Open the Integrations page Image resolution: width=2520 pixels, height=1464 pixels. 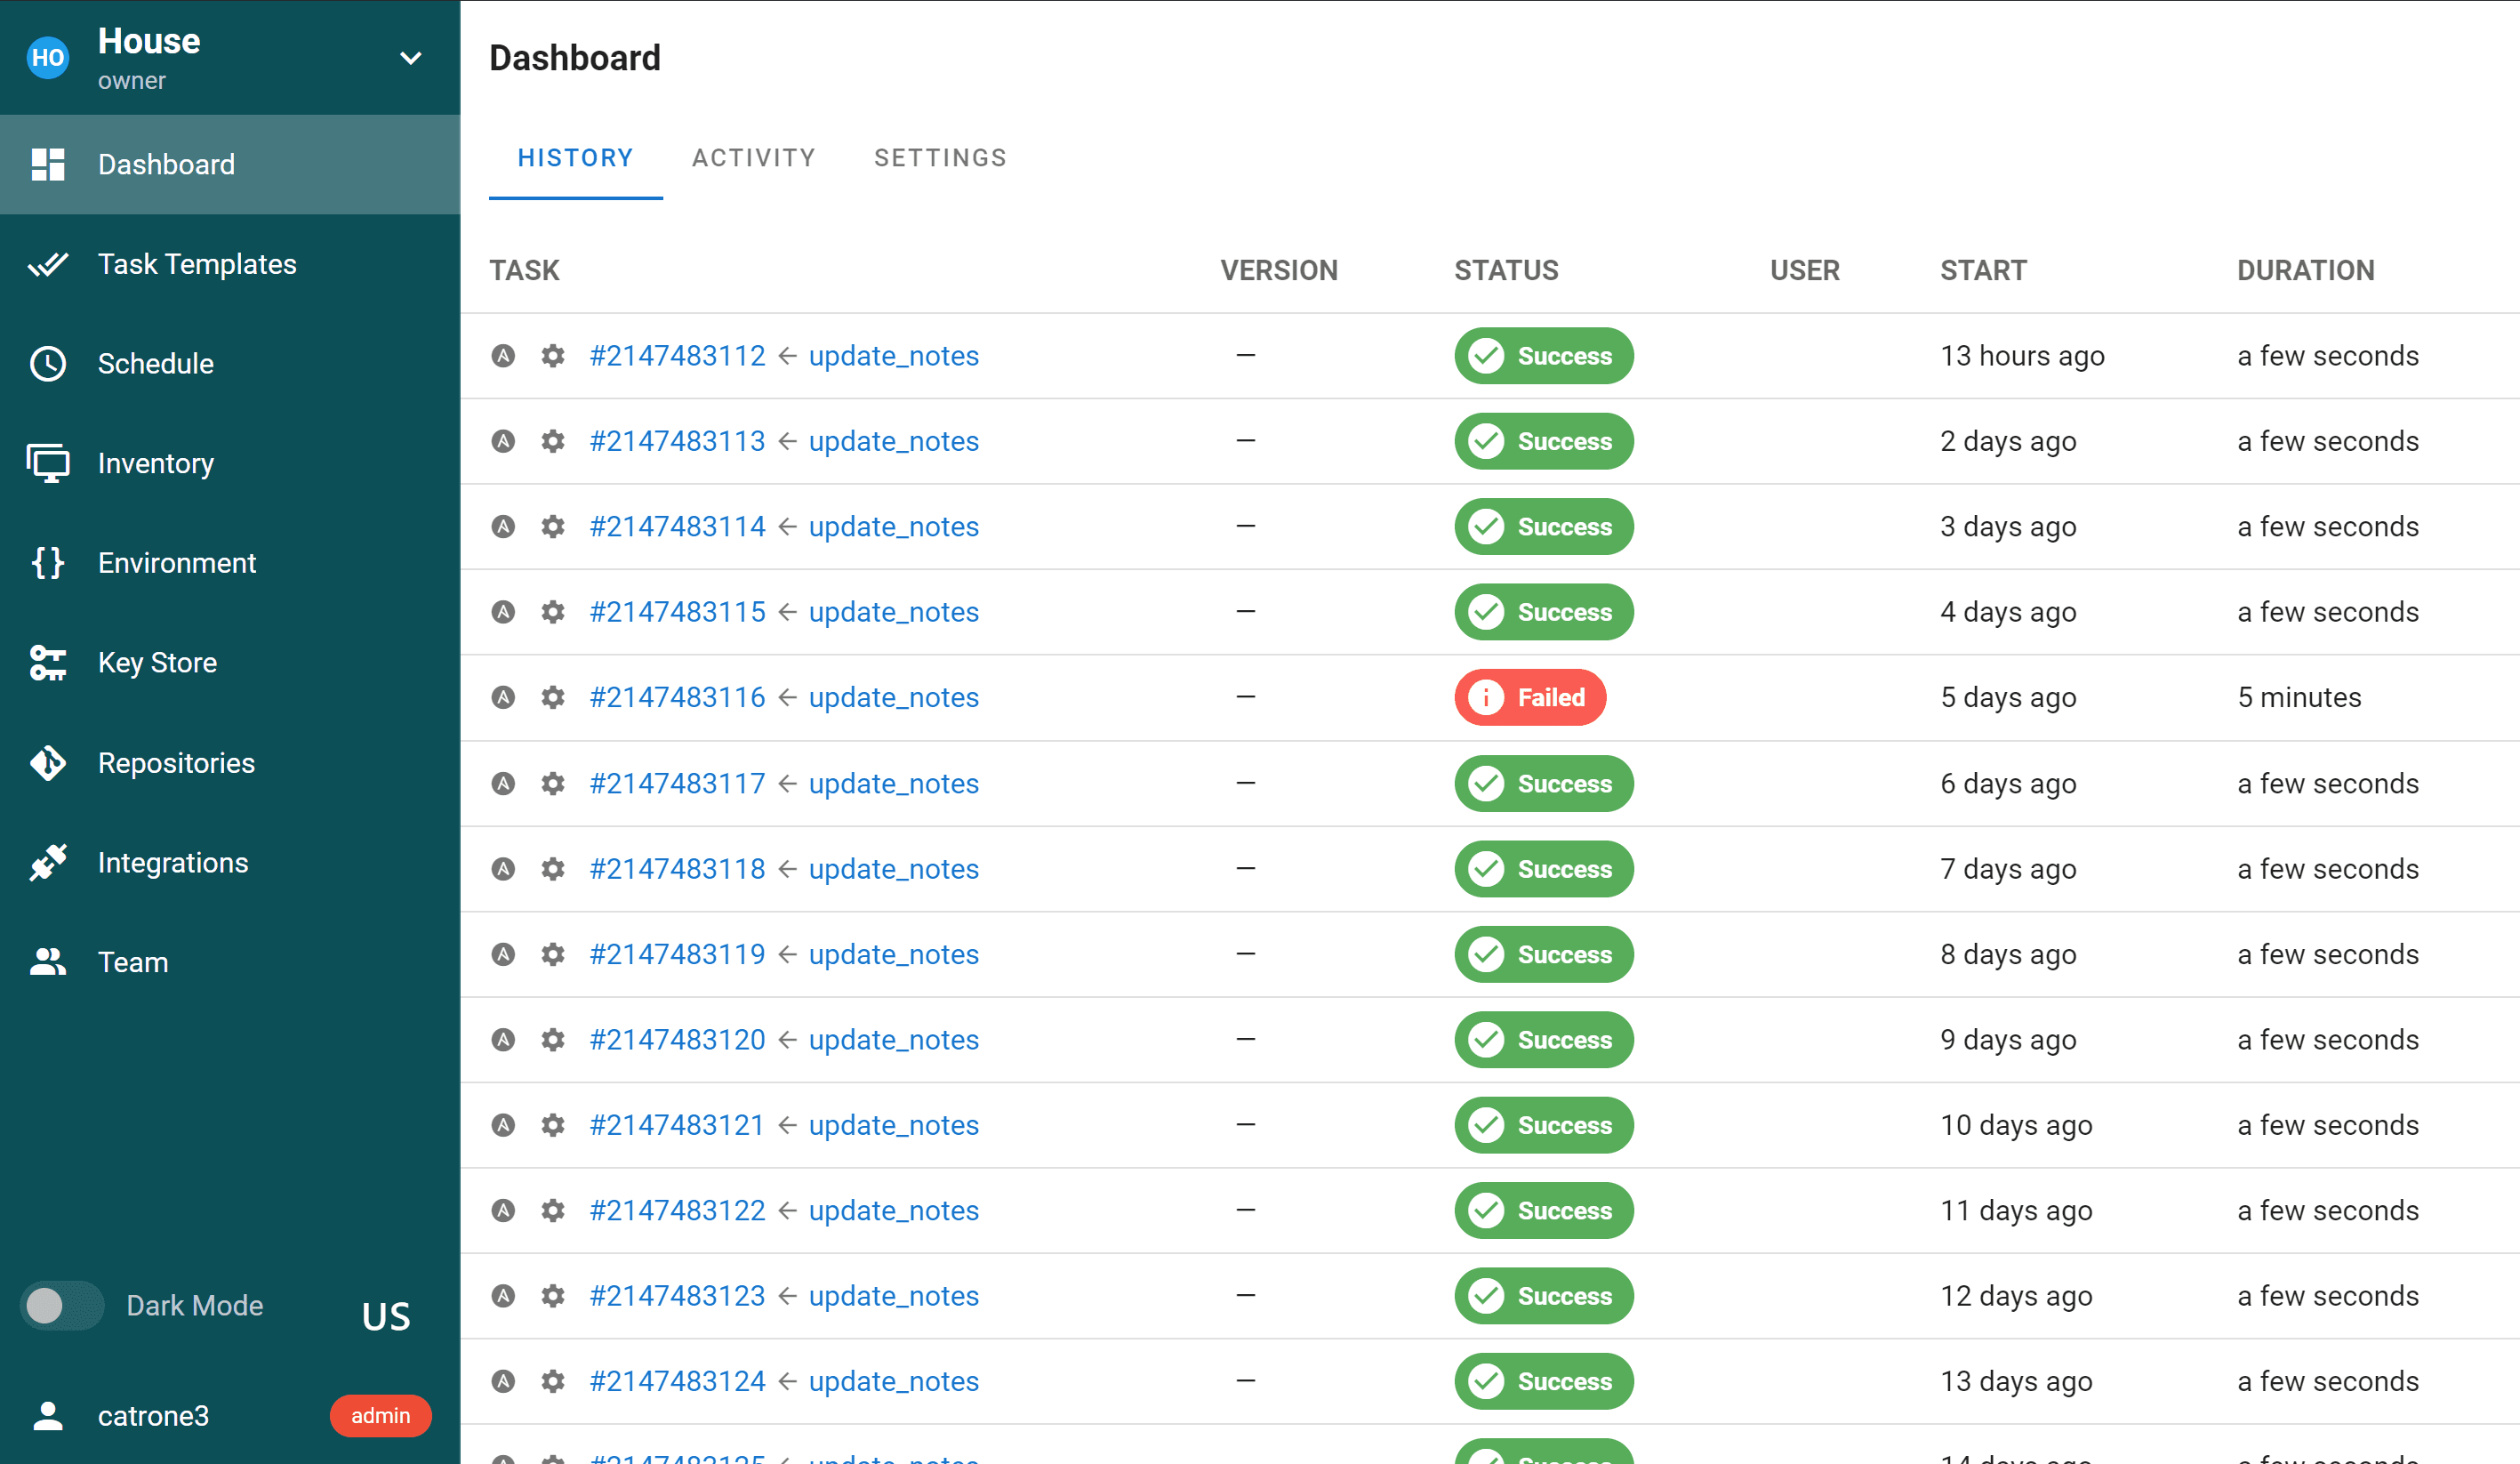(173, 862)
